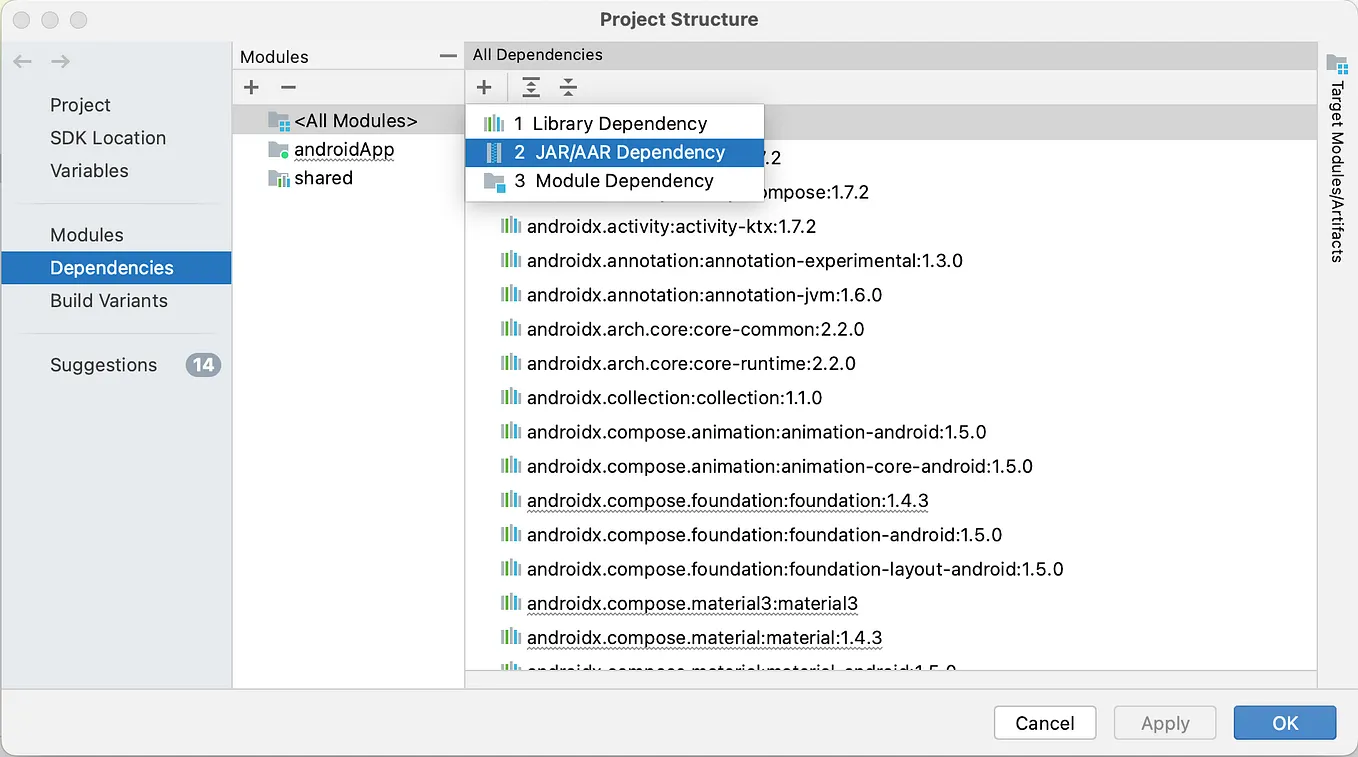Click the Cancel button
The height and width of the screenshot is (757, 1358).
tap(1044, 722)
